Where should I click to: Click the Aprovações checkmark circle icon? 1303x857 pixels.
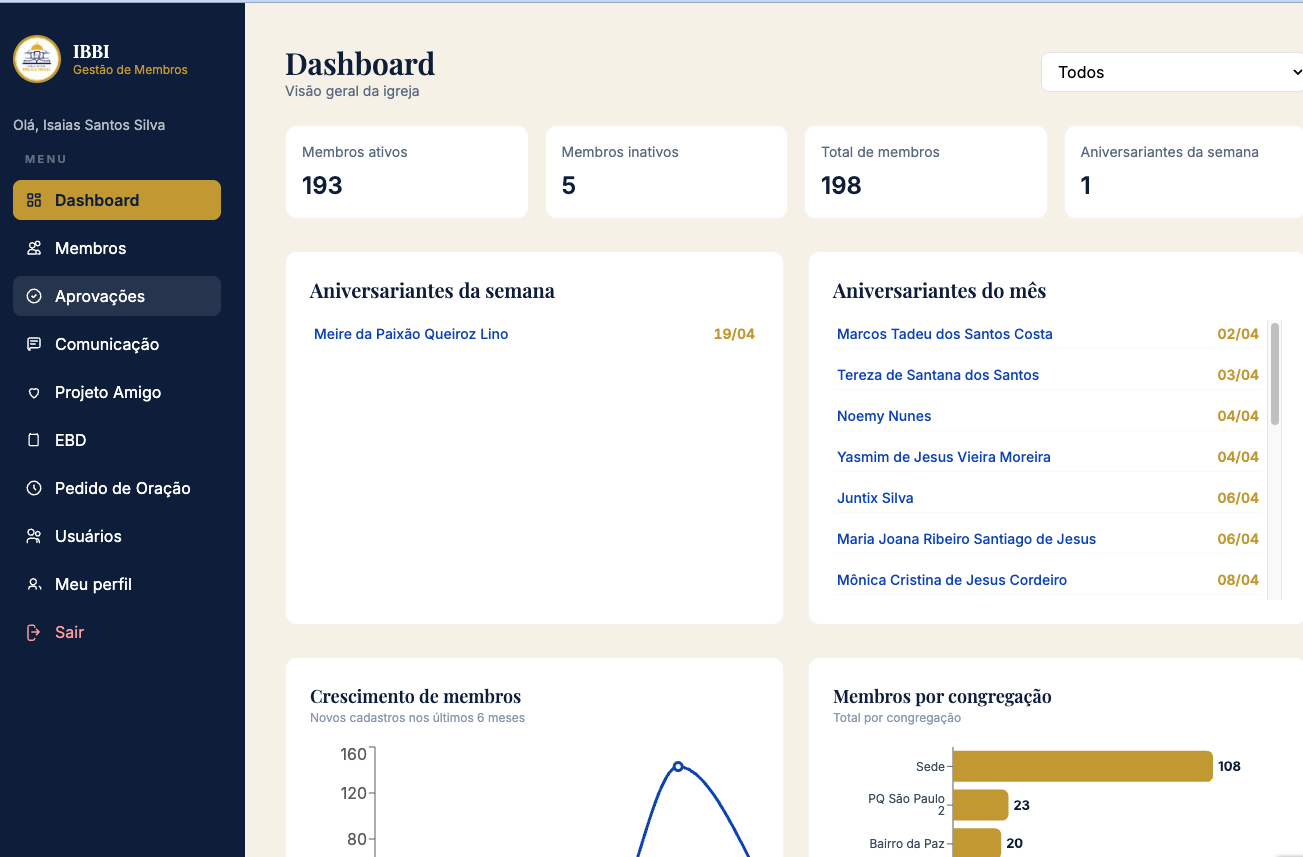coord(34,296)
